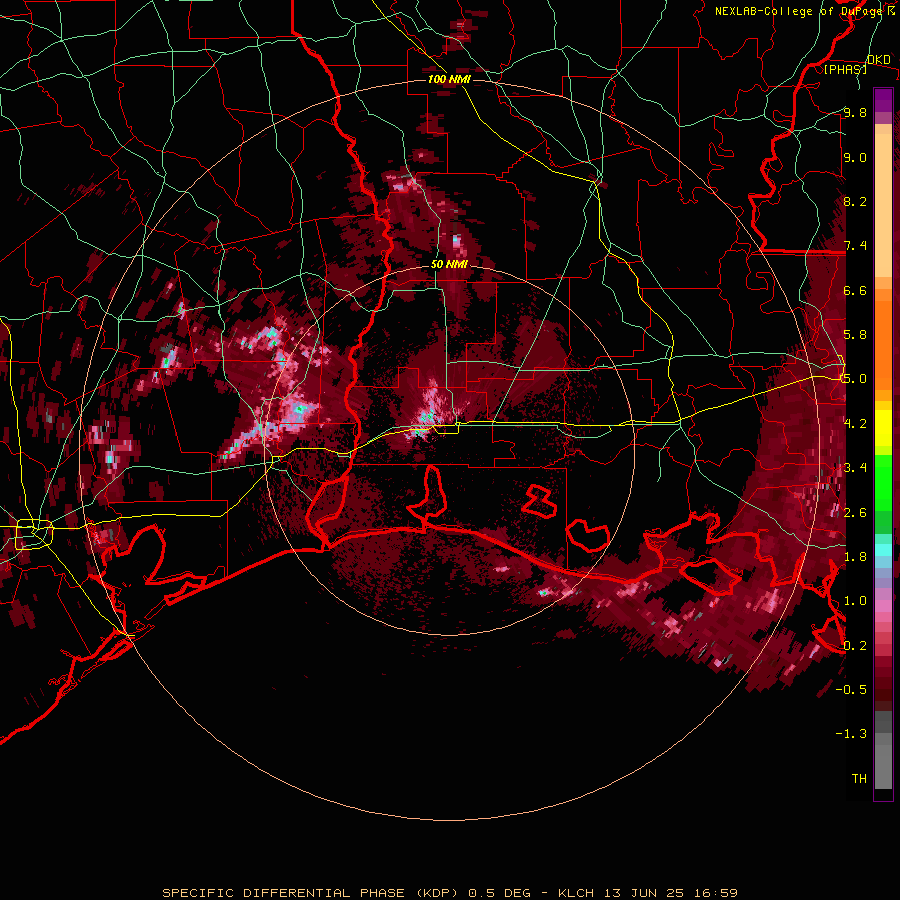Click the 6.6 legend value
This screenshot has height=900, width=900.
(x=855, y=290)
